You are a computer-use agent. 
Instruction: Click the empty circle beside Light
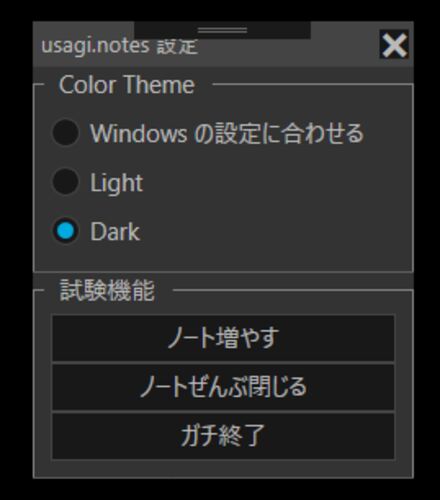[65, 182]
